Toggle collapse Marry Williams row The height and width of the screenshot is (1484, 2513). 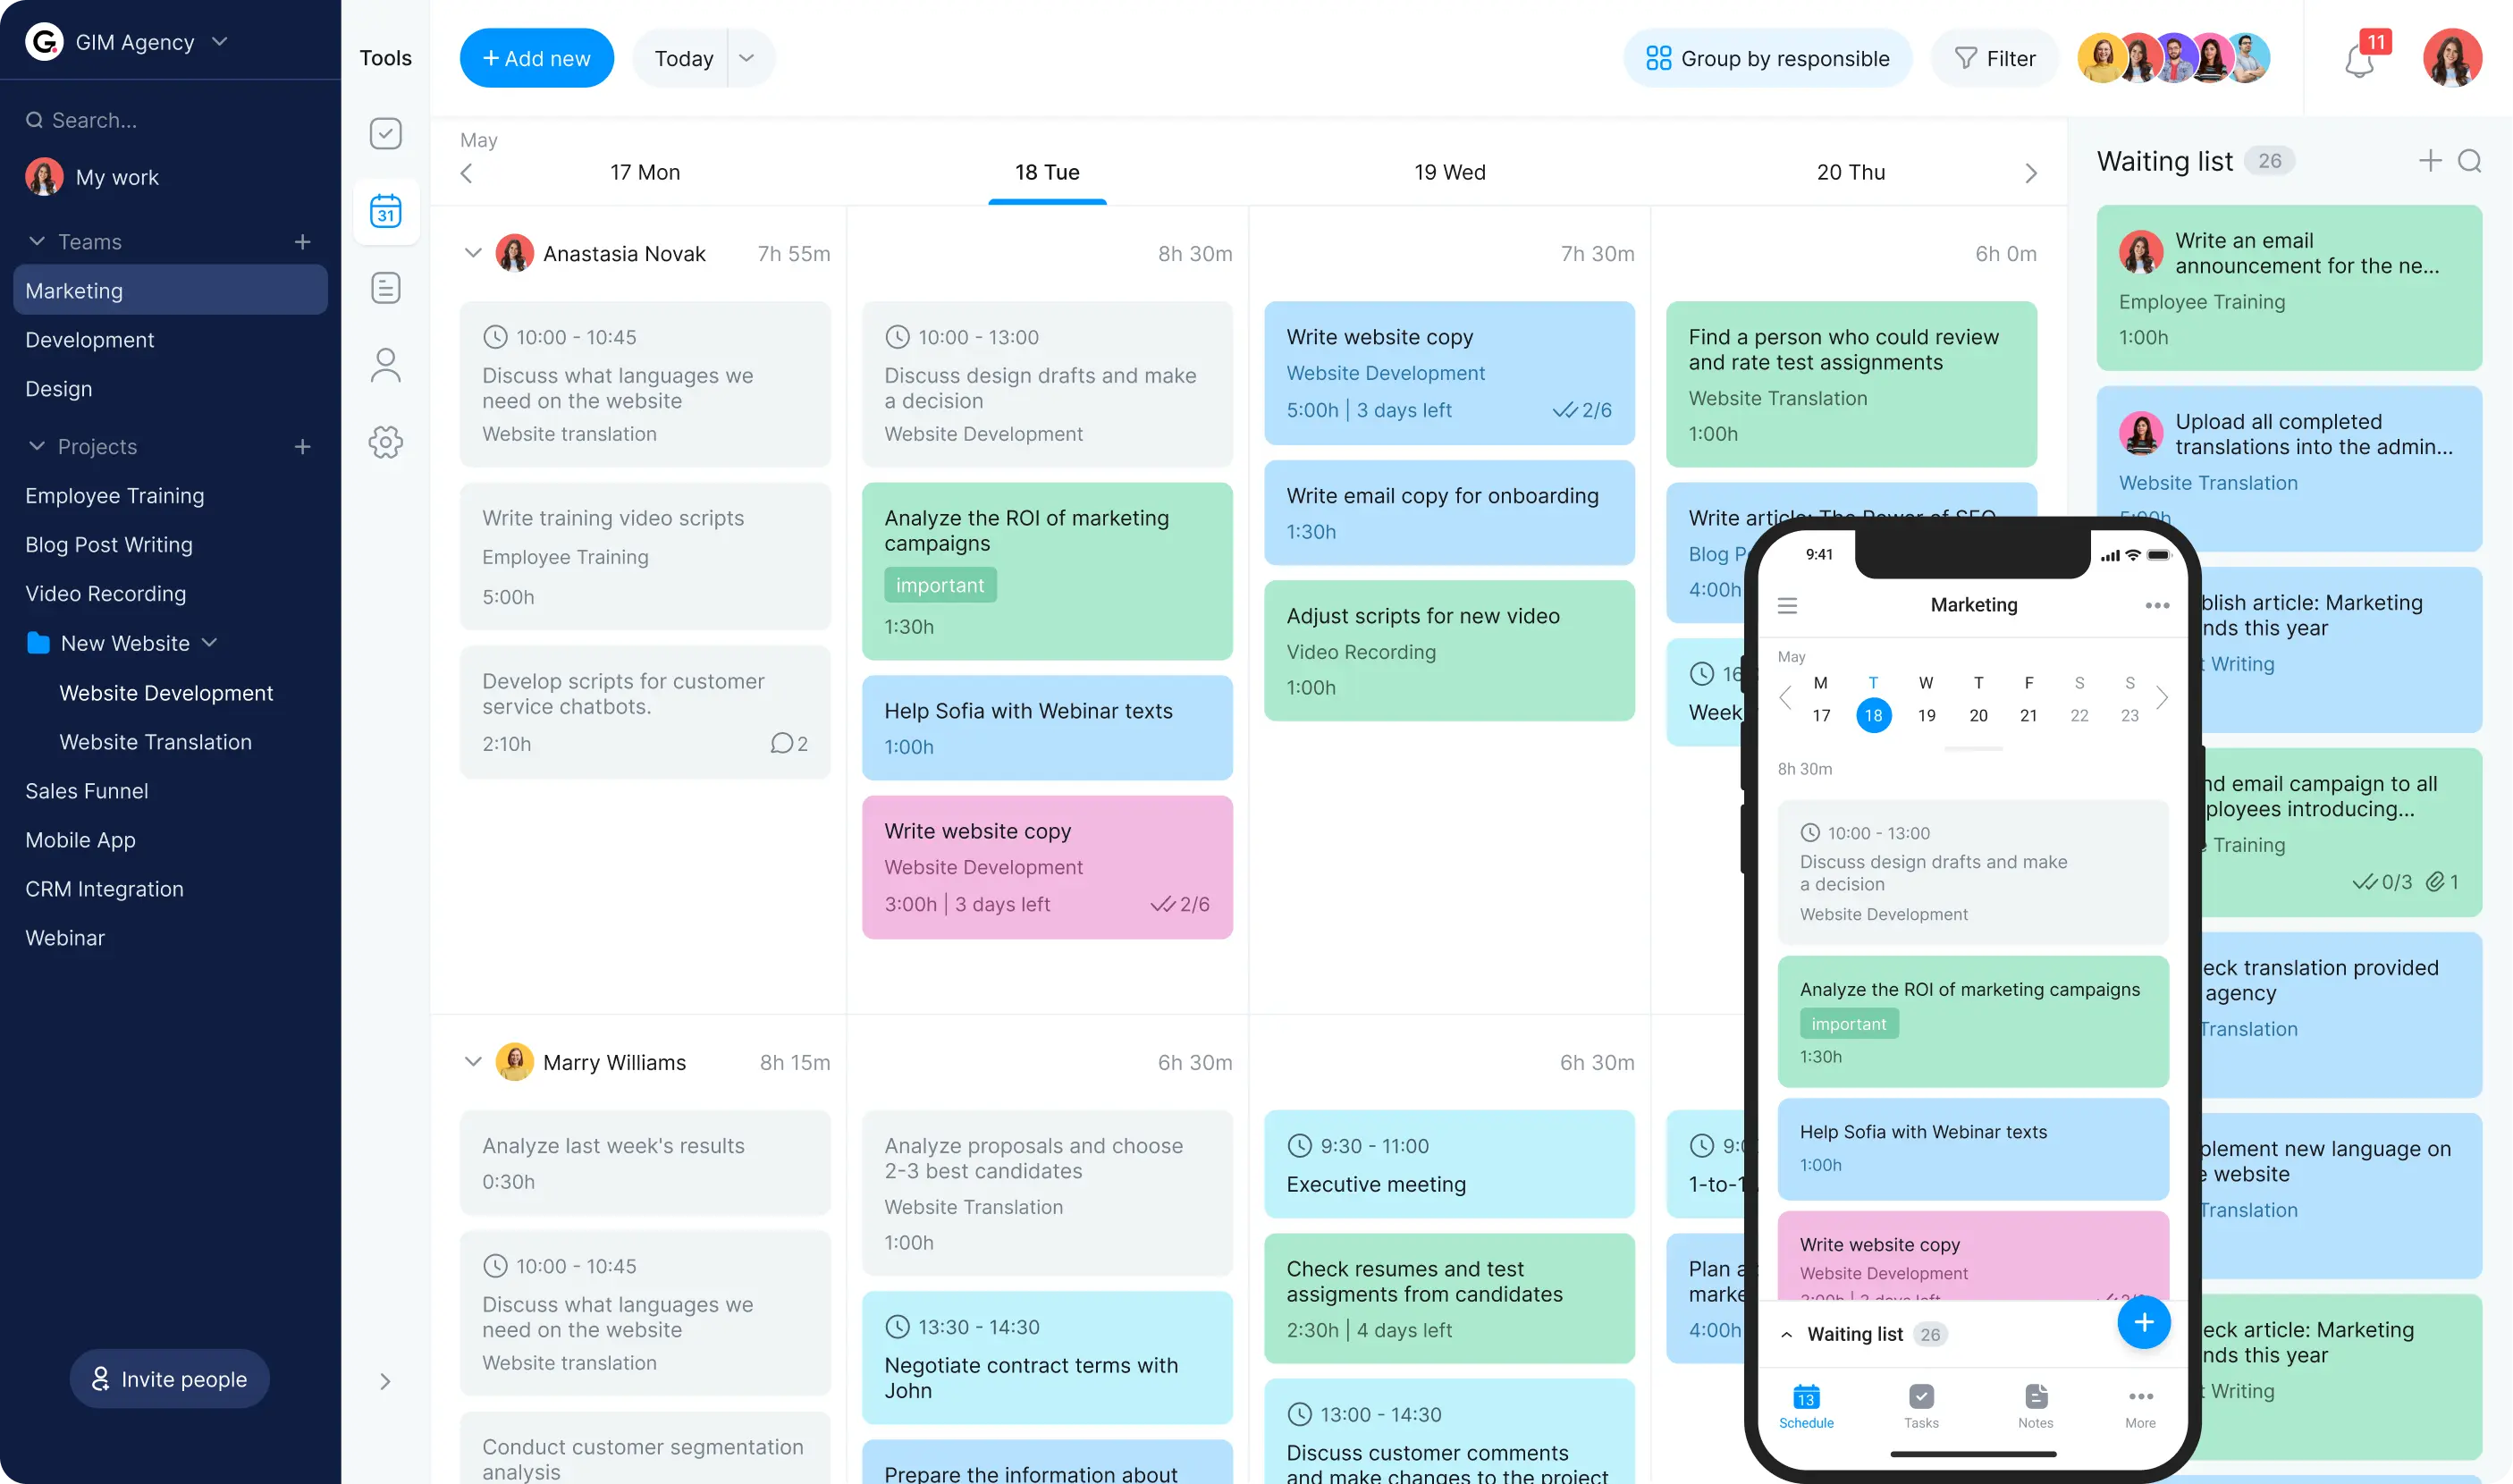[x=471, y=1062]
